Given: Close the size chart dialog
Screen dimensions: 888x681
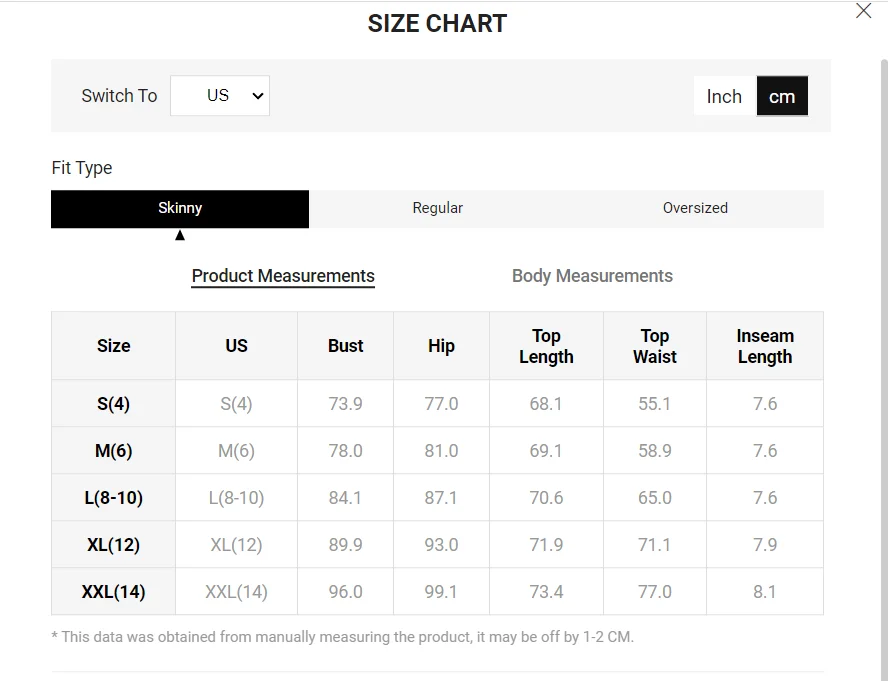Looking at the screenshot, I should [863, 11].
